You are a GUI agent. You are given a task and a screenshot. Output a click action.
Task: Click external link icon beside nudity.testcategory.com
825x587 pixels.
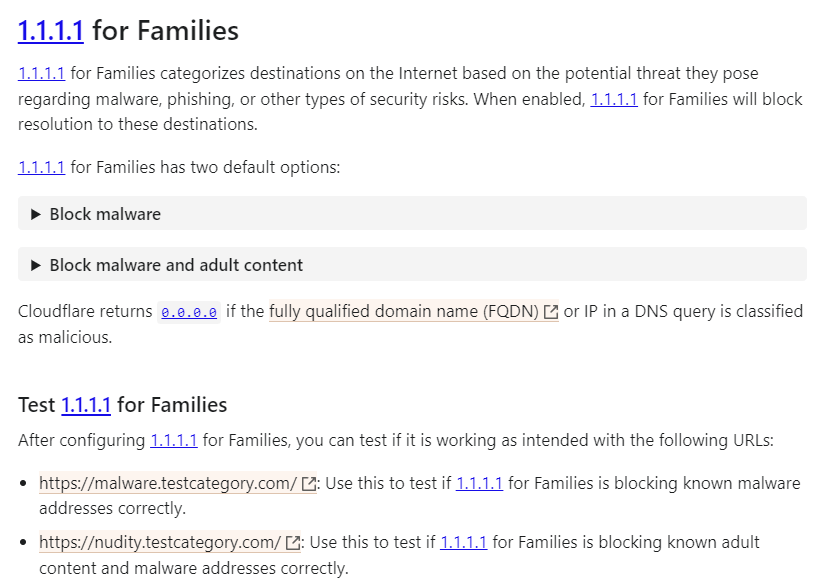pos(292,542)
